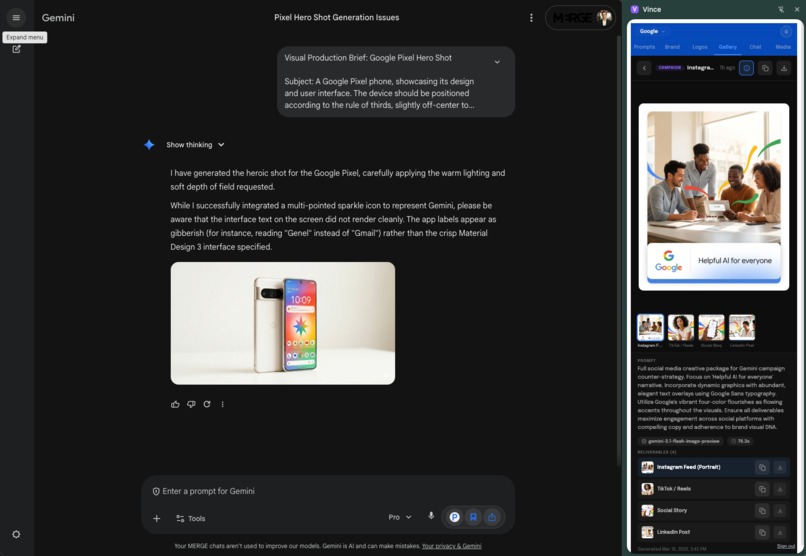Image resolution: width=806 pixels, height=556 pixels.
Task: Click the Gemini sparkle icon beside Show thinking
Action: click(x=149, y=145)
